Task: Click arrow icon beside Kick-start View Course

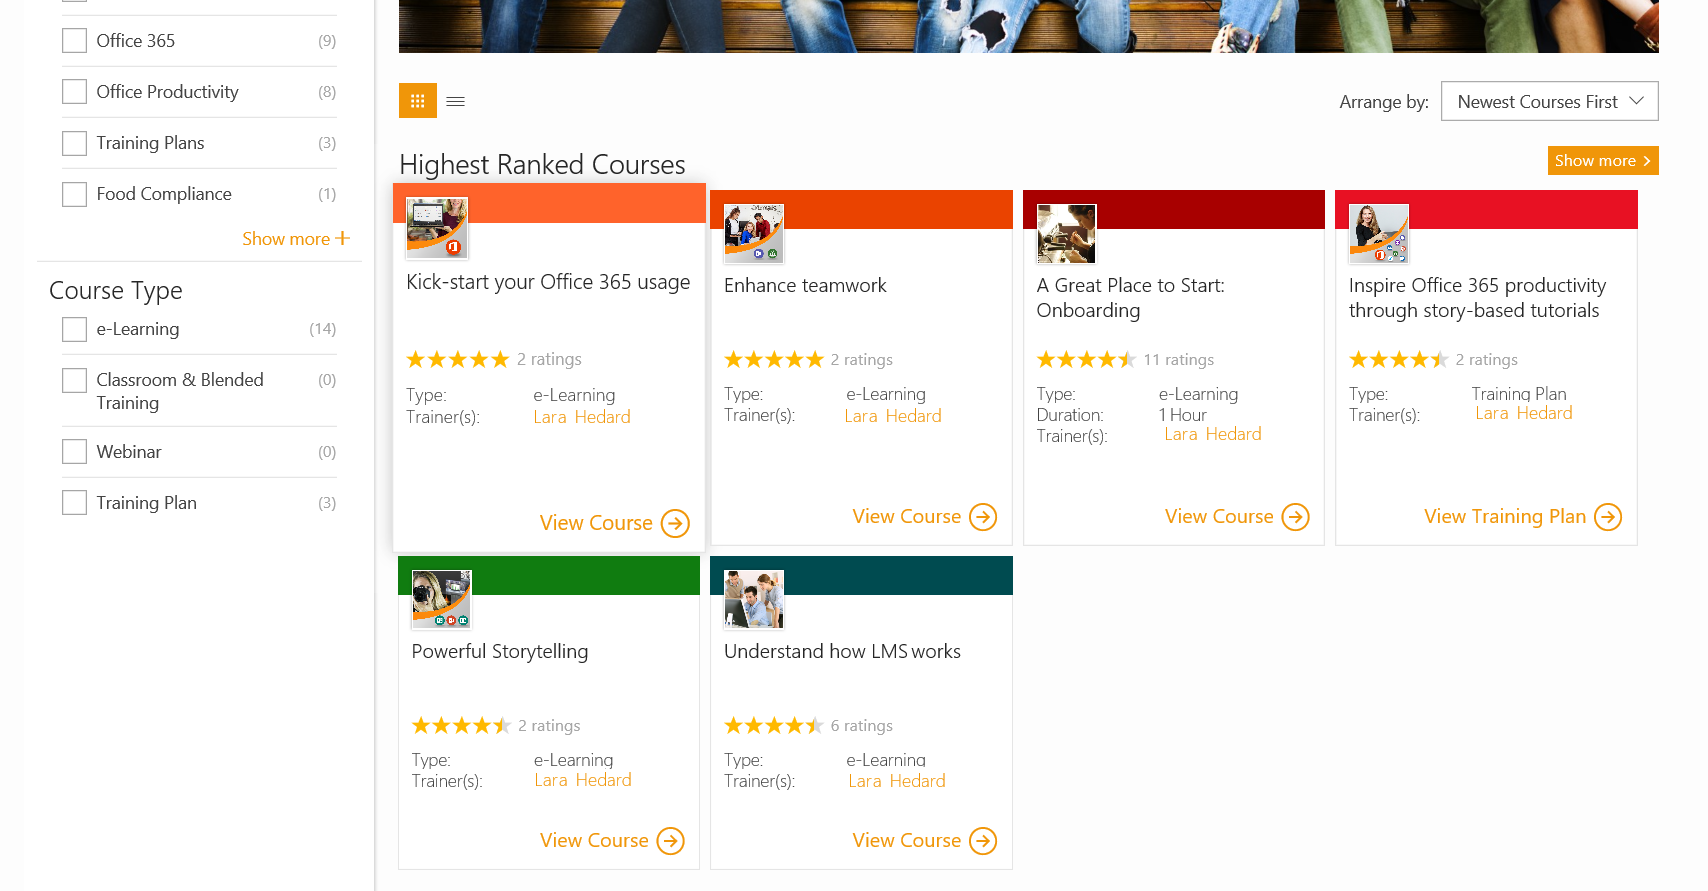Action: [675, 523]
